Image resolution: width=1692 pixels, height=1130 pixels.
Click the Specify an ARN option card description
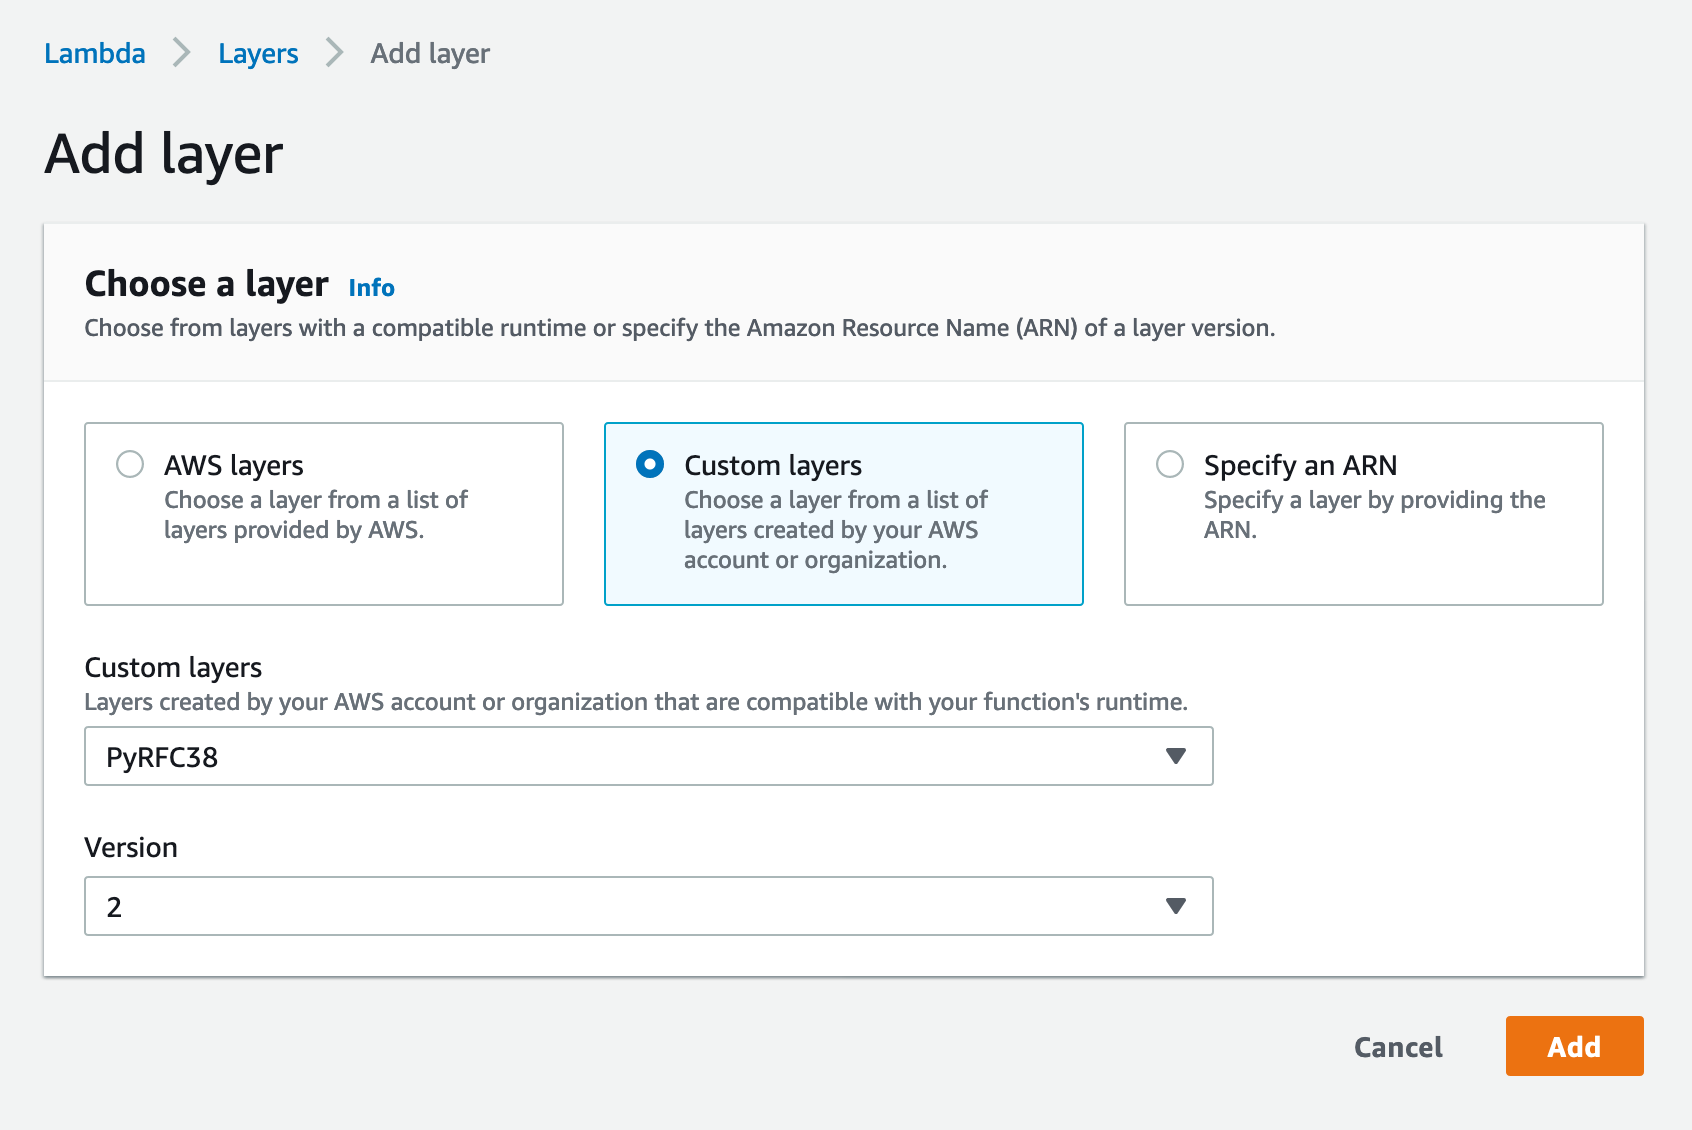pyautogui.click(x=1374, y=515)
